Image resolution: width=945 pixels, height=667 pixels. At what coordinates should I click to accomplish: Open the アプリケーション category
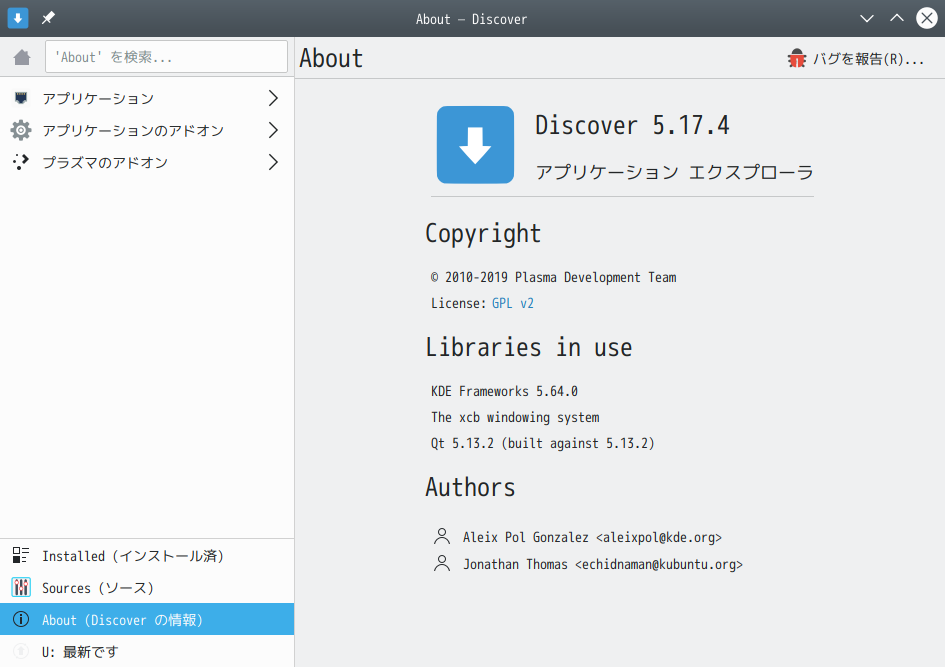147,98
